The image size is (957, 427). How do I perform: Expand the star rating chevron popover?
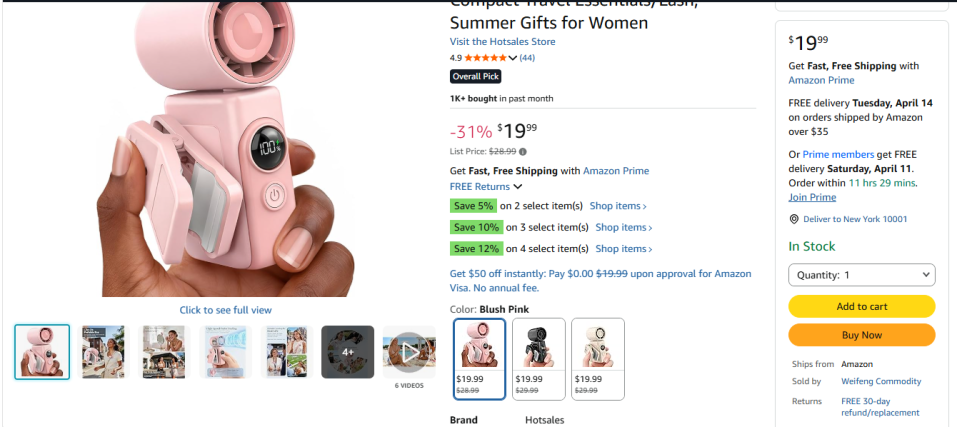[514, 58]
